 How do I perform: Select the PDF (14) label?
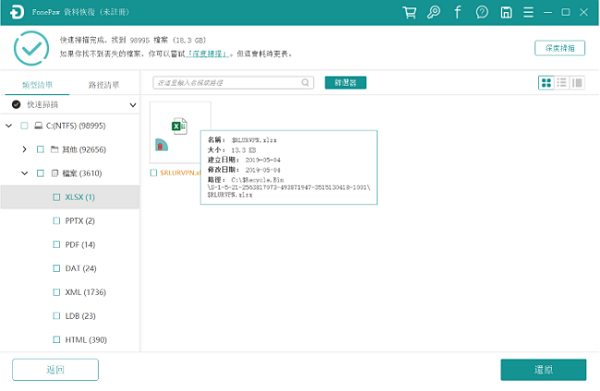(x=80, y=244)
